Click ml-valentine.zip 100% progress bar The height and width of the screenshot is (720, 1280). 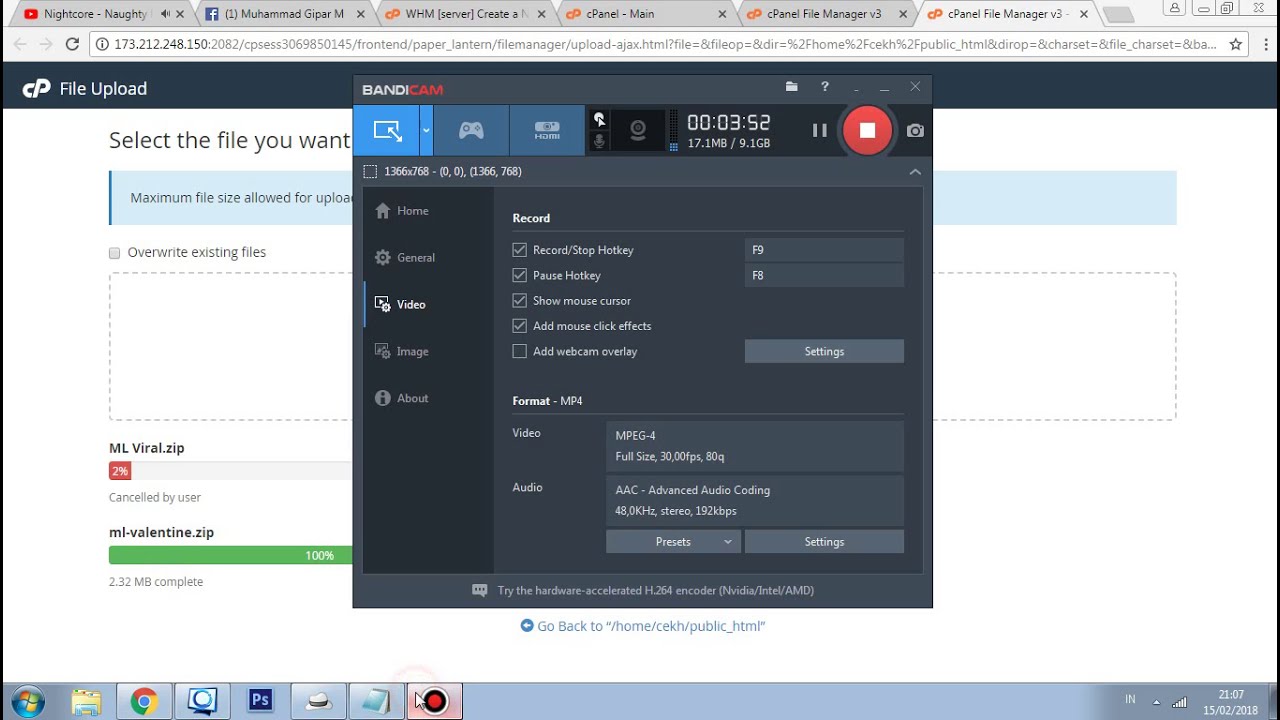(x=231, y=555)
